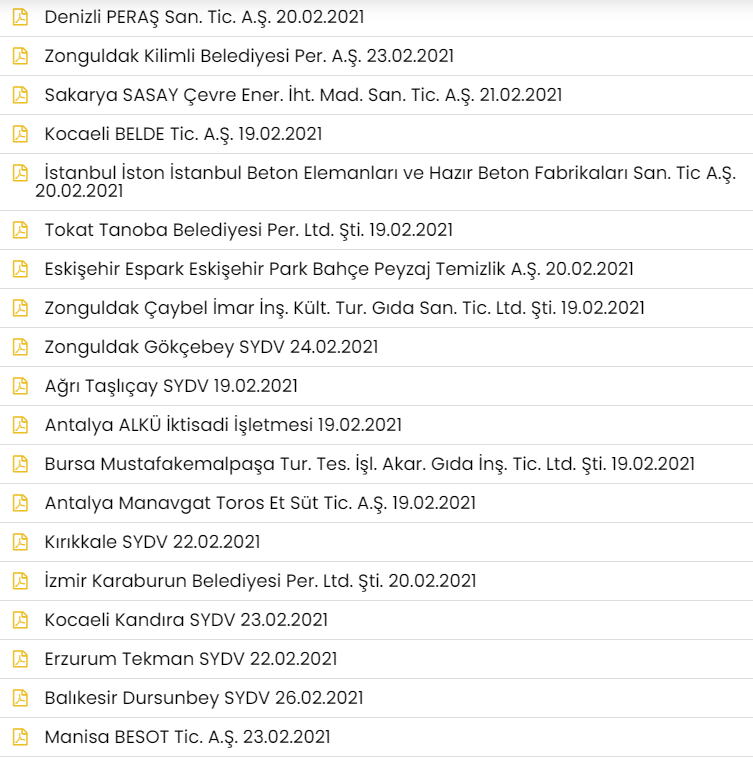Click PDF icon beside Bursa Mustafakemalpaşa entry
The width and height of the screenshot is (753, 761).
pyautogui.click(x=20, y=464)
